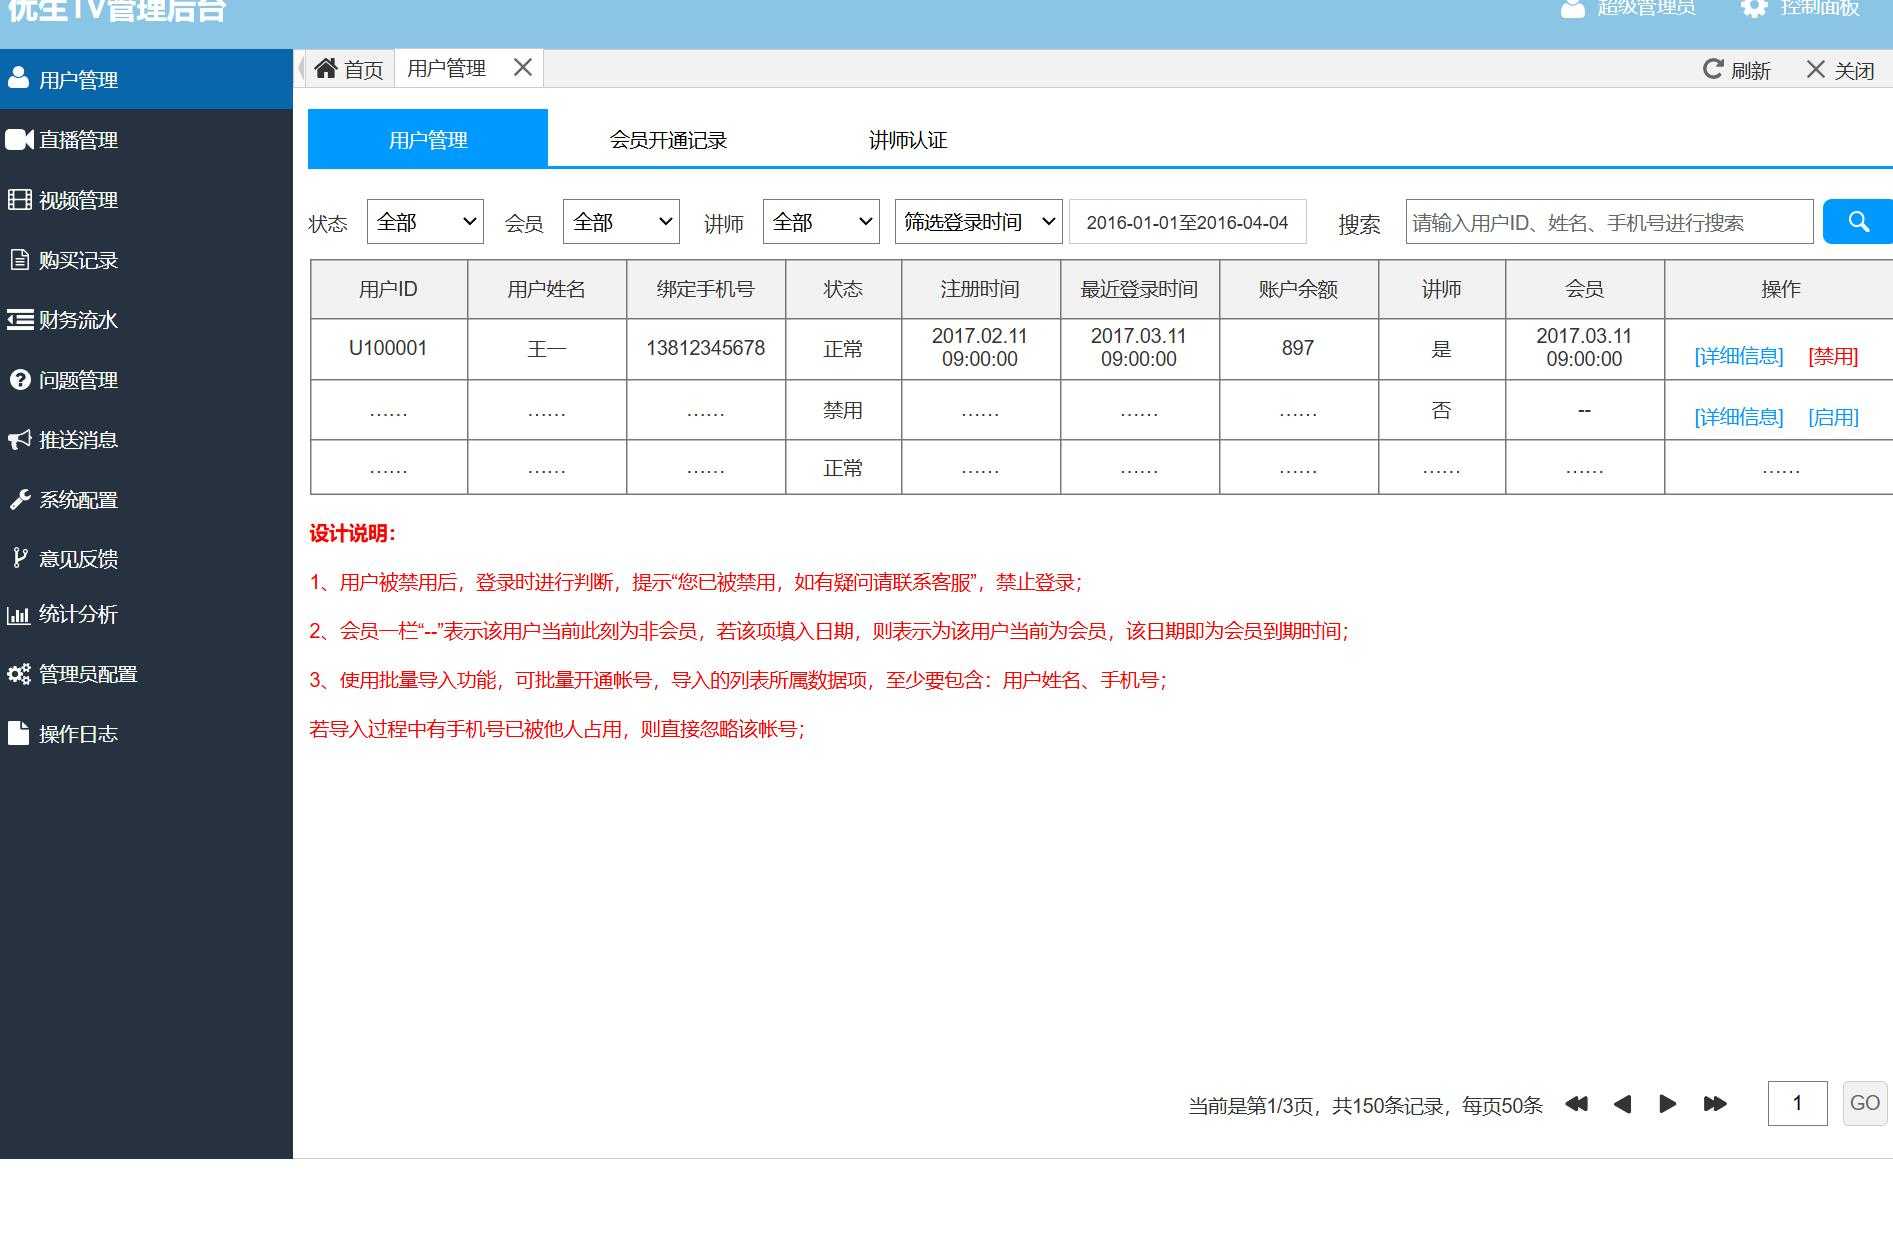1893x1245 pixels.
Task: Open 直播管理 in the sidebar
Action: coord(78,140)
